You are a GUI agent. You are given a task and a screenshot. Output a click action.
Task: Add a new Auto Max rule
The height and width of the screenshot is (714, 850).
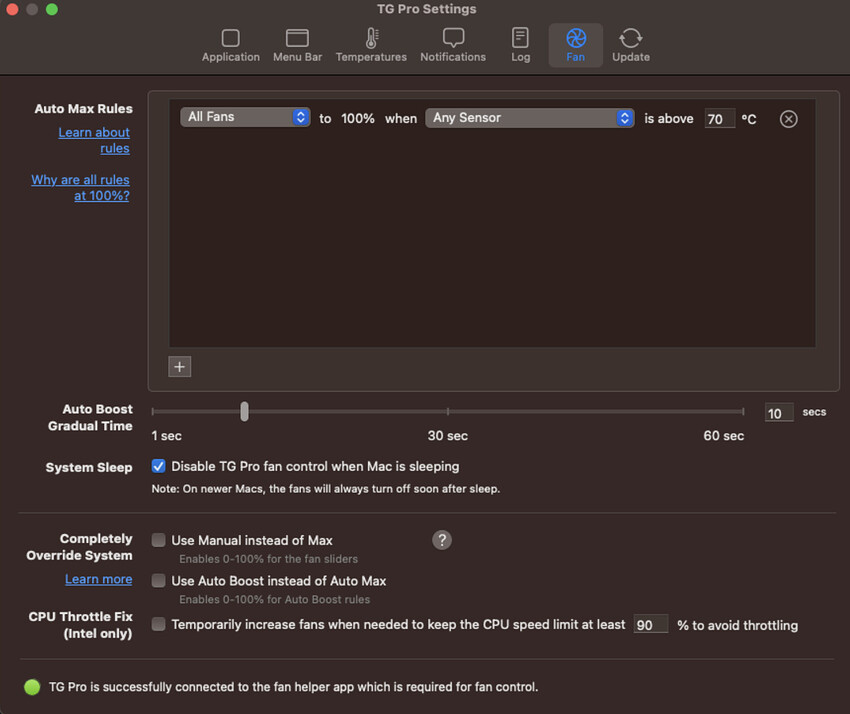pyautogui.click(x=179, y=366)
